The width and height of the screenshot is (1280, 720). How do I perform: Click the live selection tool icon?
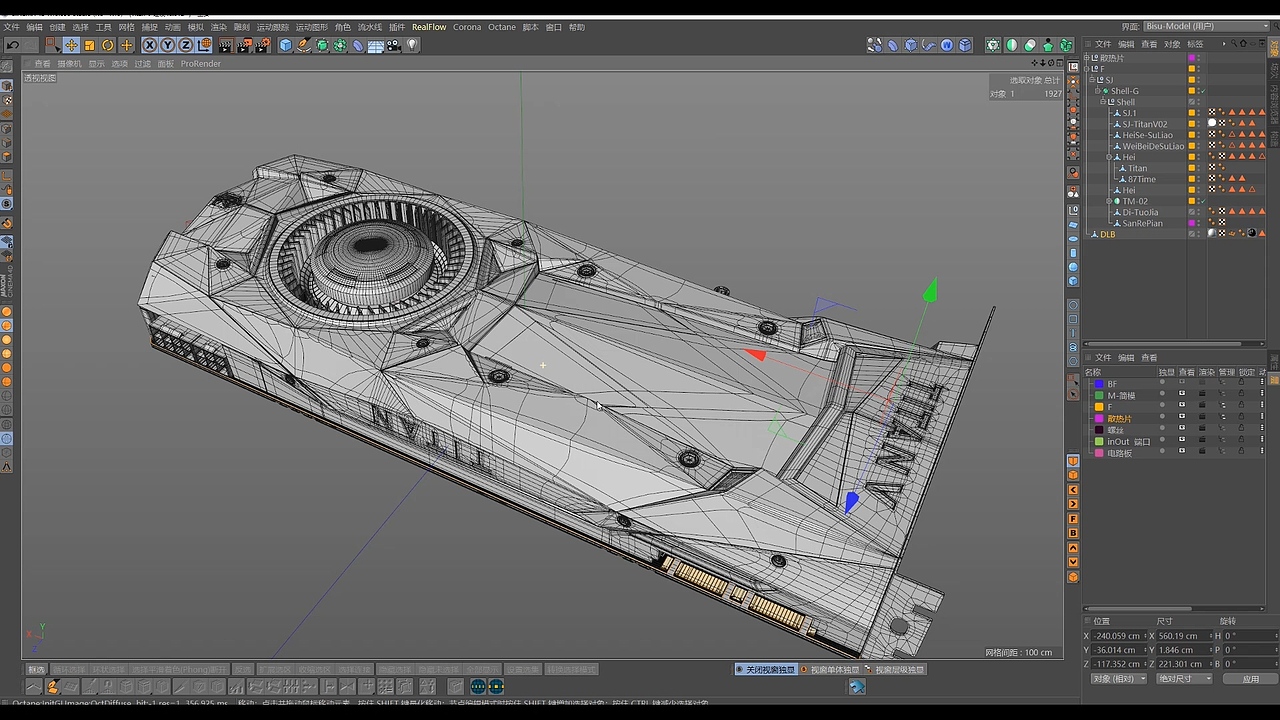53,45
